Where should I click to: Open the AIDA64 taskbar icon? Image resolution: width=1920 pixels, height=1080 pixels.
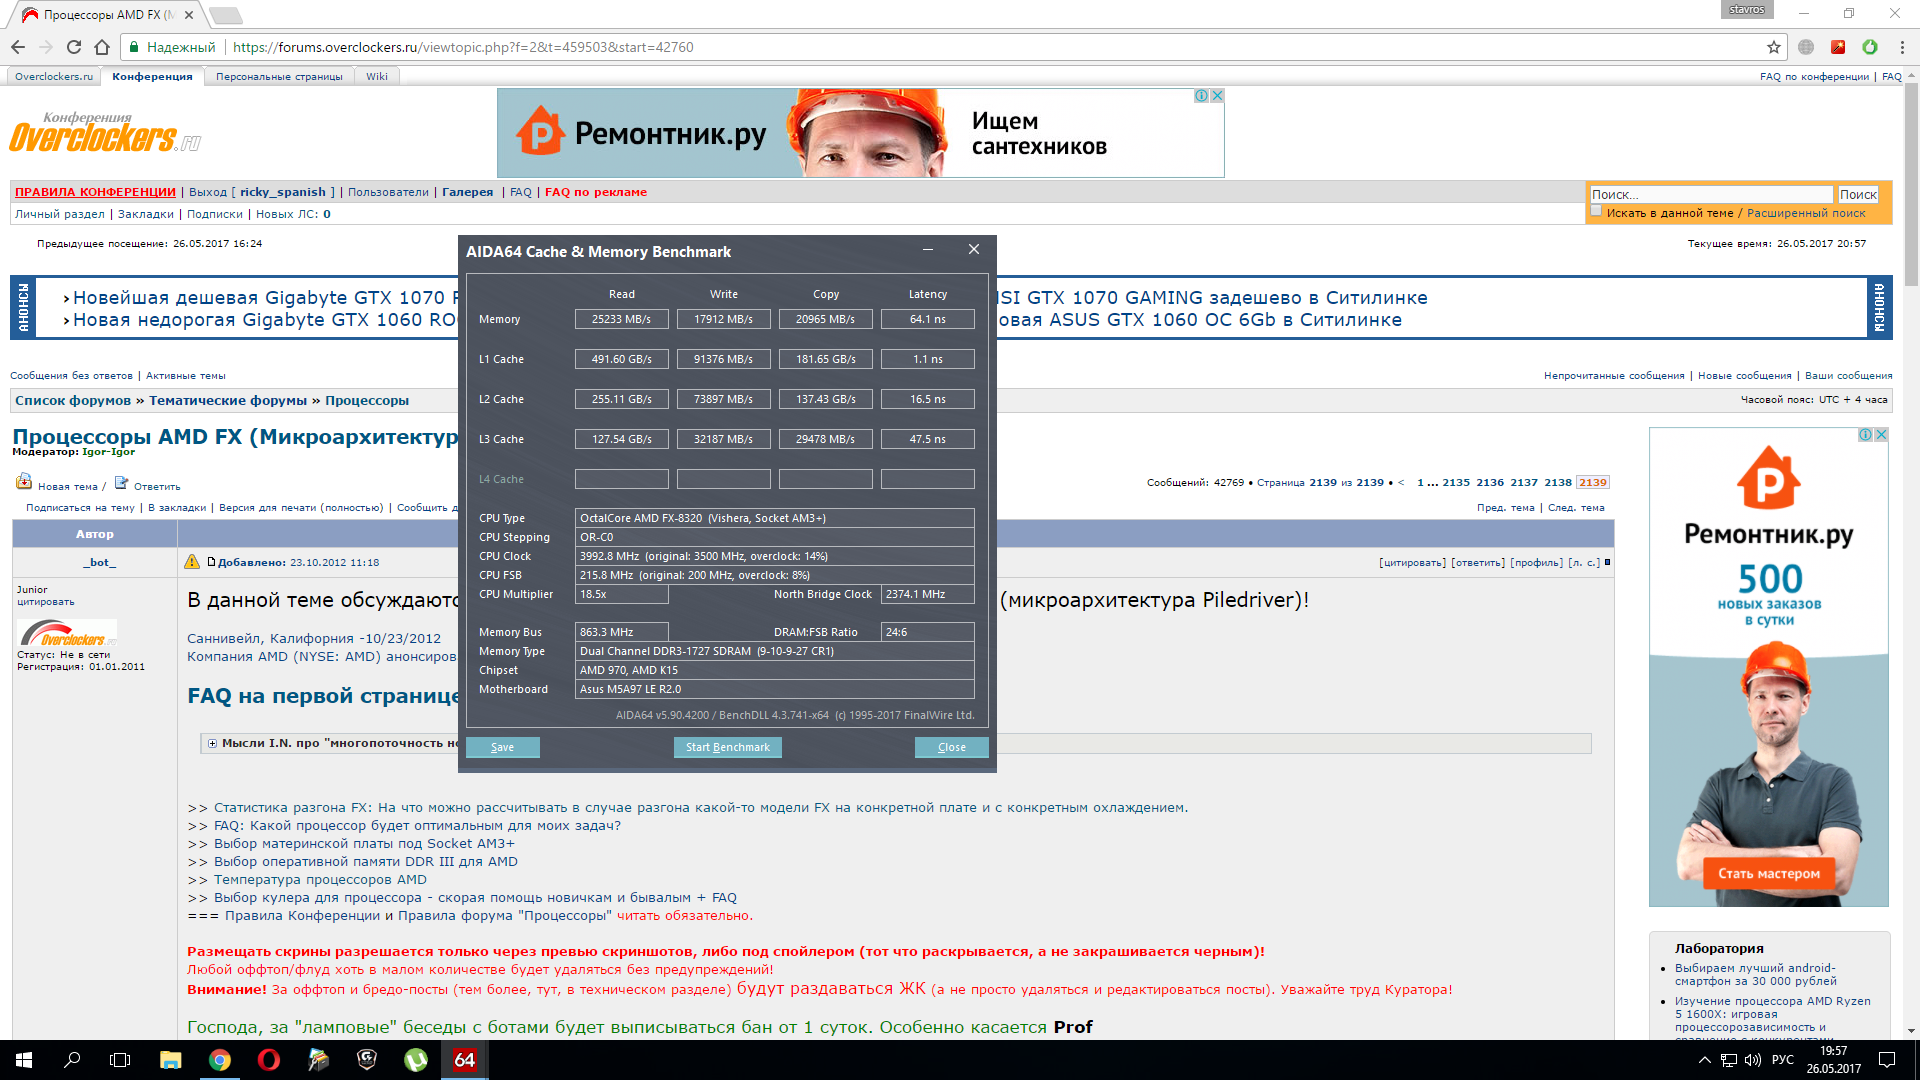465,1060
